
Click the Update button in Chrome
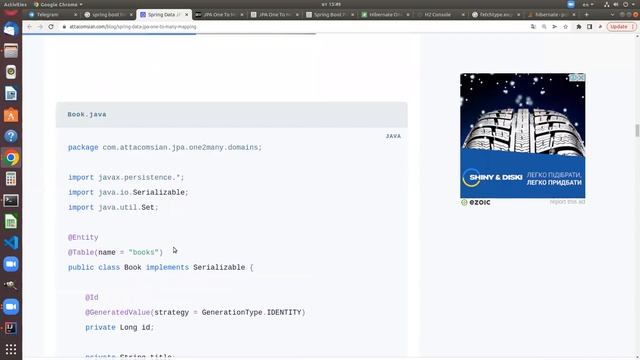[621, 27]
